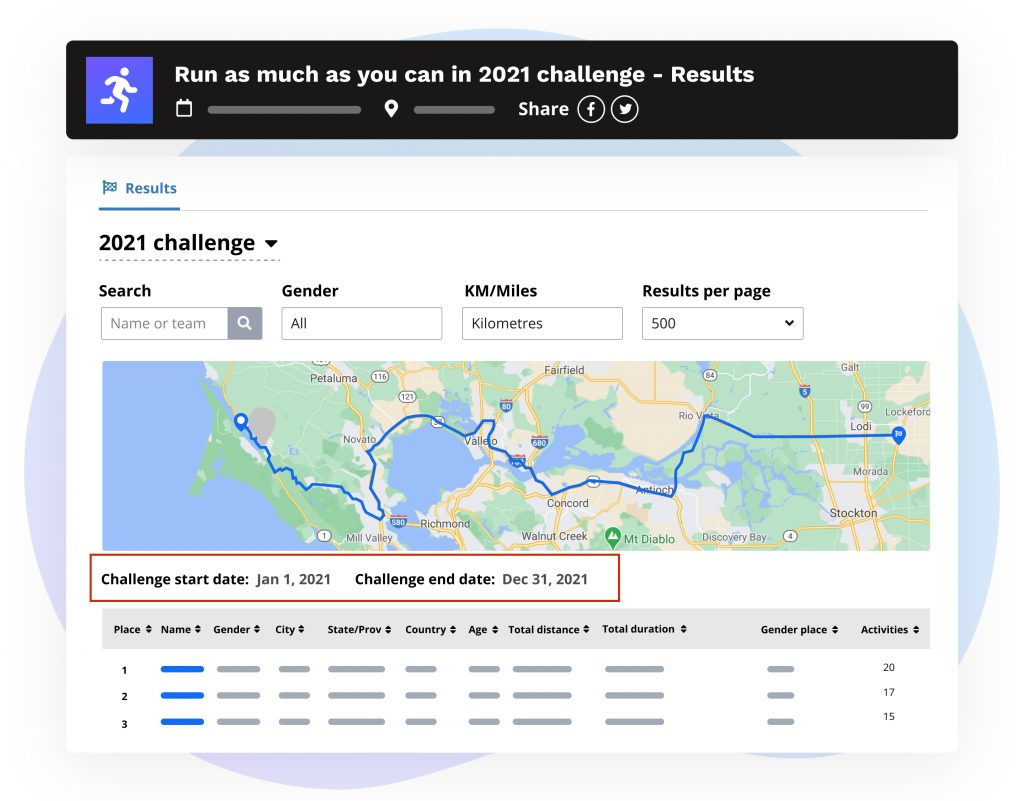Sort table by Total distance column
Screen dimensions: 1024x801
point(549,630)
